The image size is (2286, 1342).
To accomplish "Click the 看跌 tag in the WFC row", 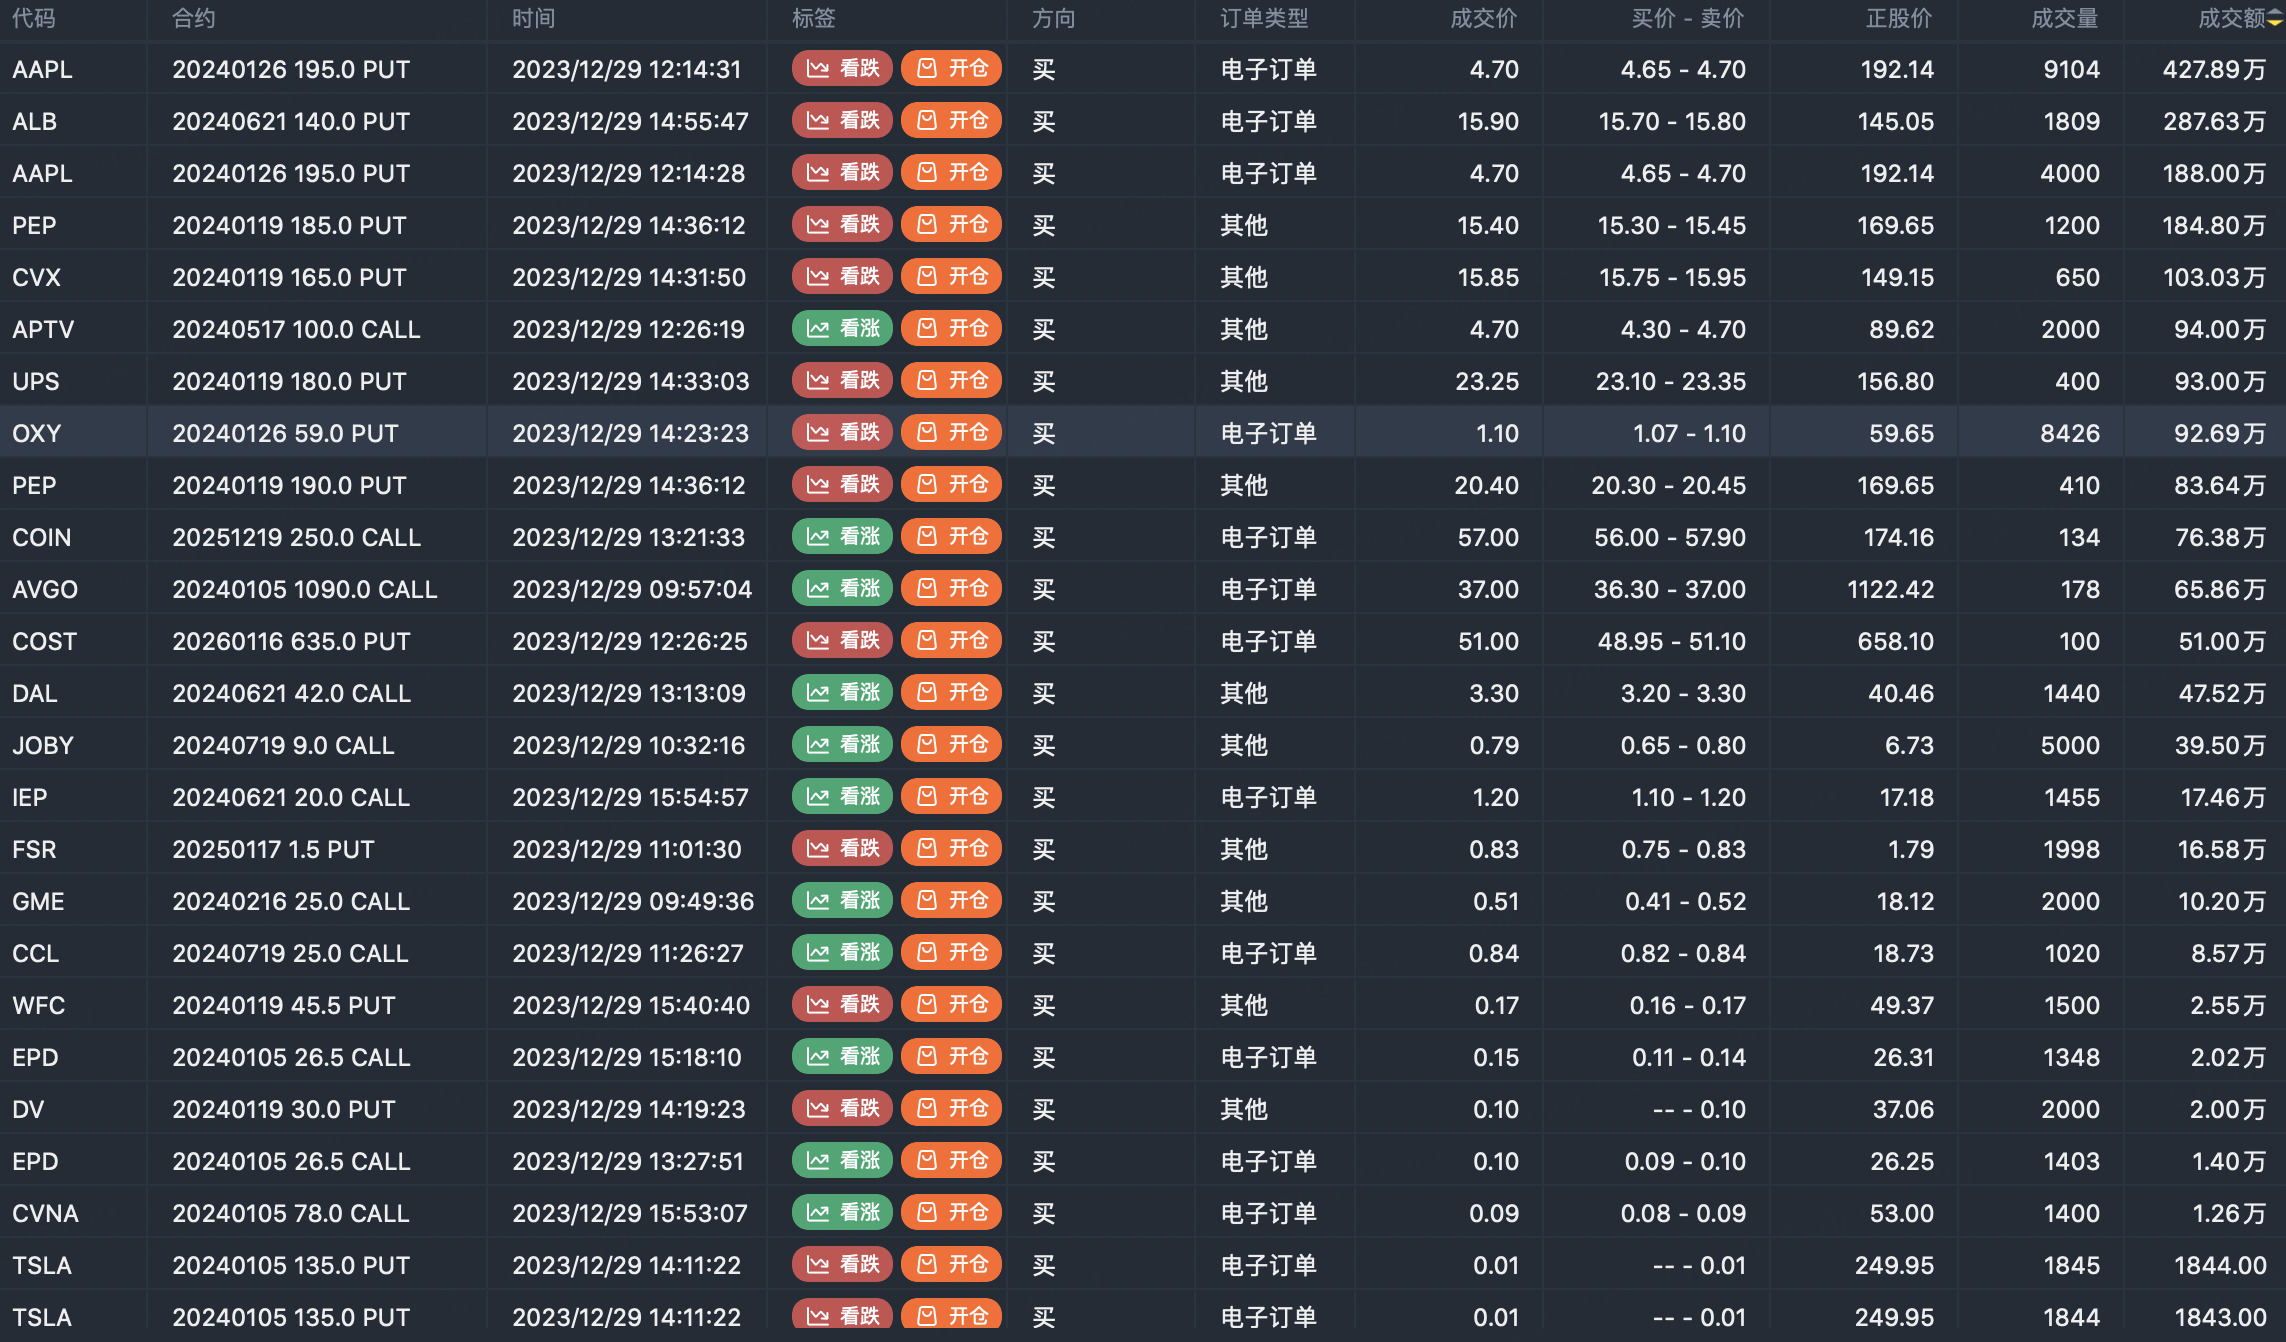I will pyautogui.click(x=842, y=1005).
